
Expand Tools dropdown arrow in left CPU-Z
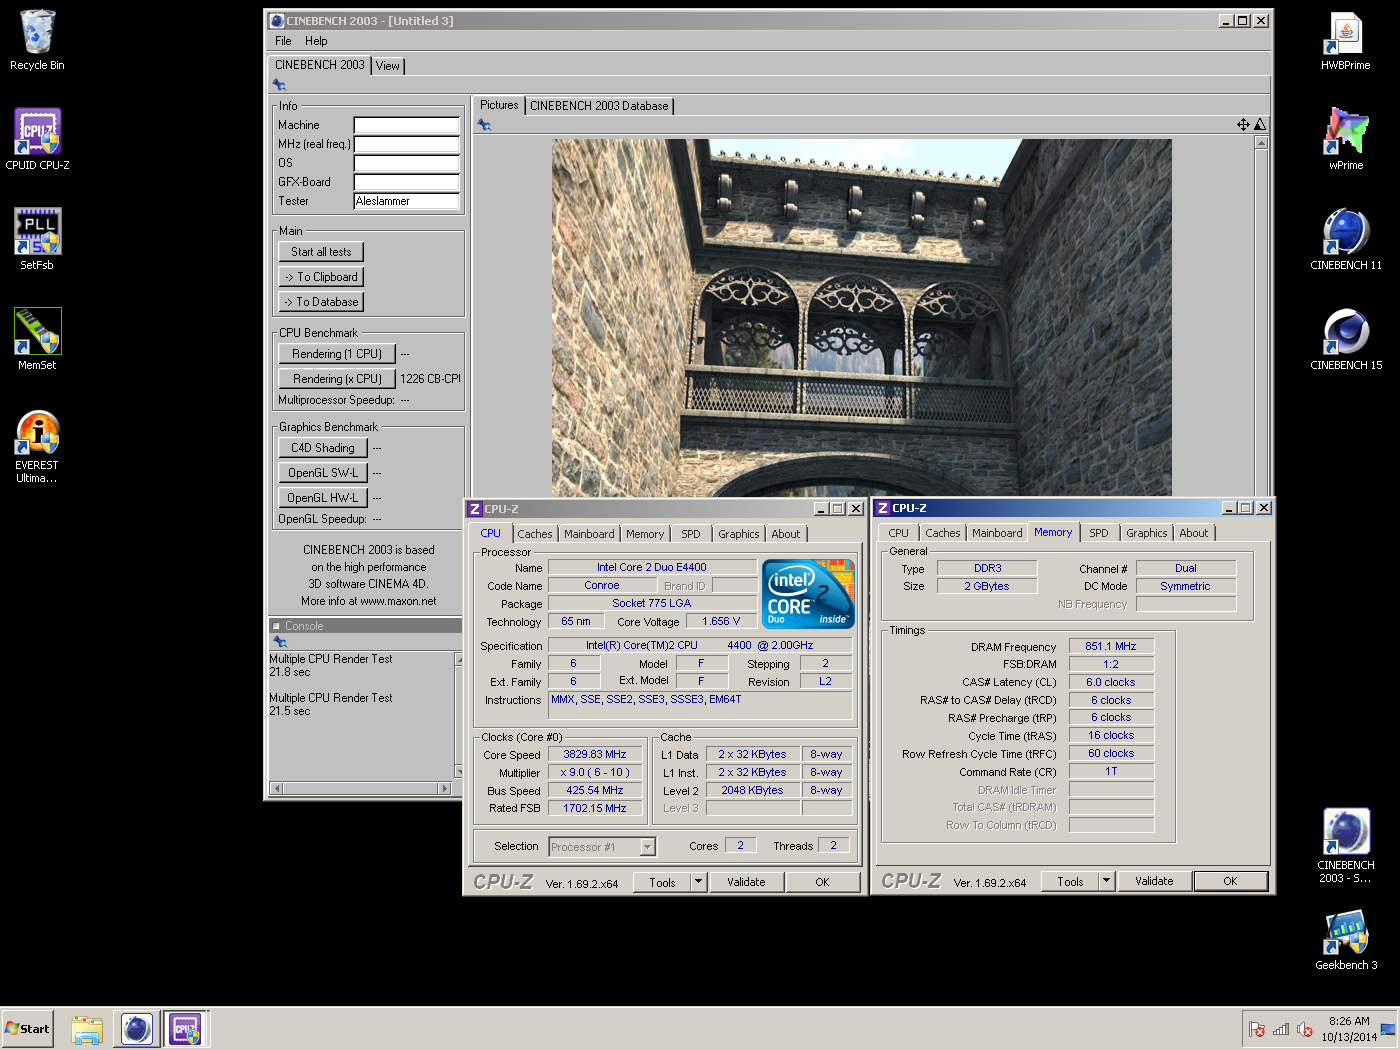pos(698,882)
